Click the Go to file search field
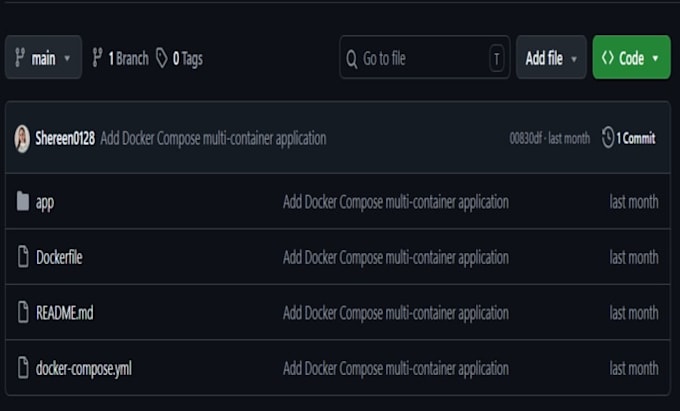The width and height of the screenshot is (680, 411). [x=425, y=57]
